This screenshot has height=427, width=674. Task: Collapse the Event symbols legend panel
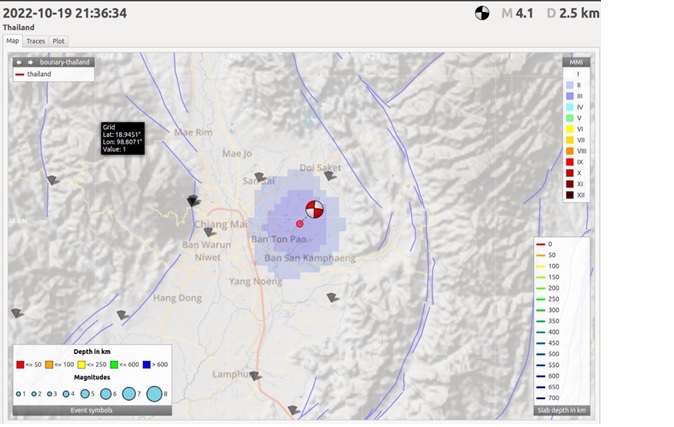[x=91, y=410]
